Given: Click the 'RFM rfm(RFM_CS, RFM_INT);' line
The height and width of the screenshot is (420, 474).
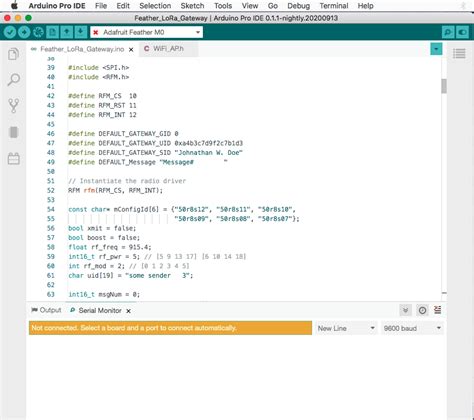Looking at the screenshot, I should (115, 191).
